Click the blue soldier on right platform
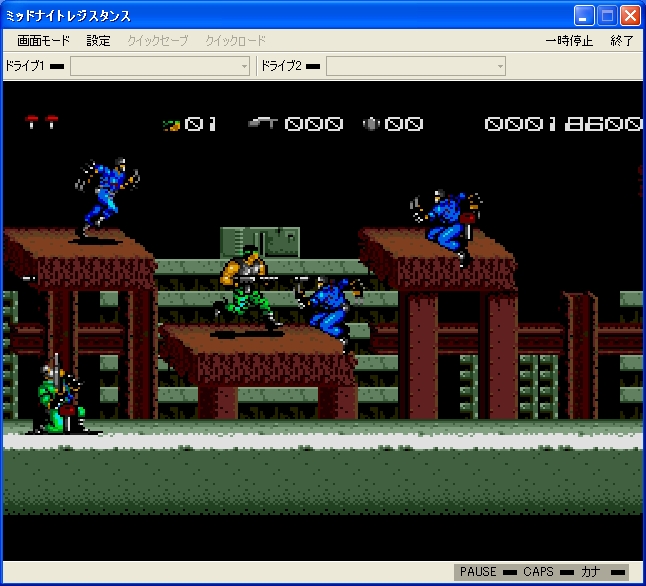This screenshot has height=586, width=646. [x=447, y=227]
